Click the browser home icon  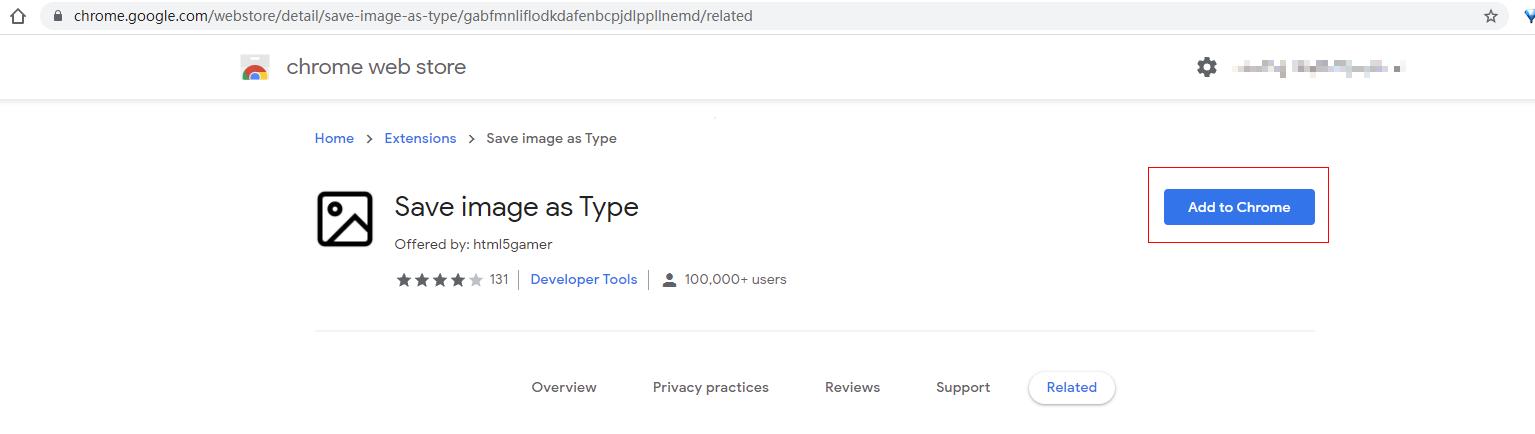click(x=17, y=16)
